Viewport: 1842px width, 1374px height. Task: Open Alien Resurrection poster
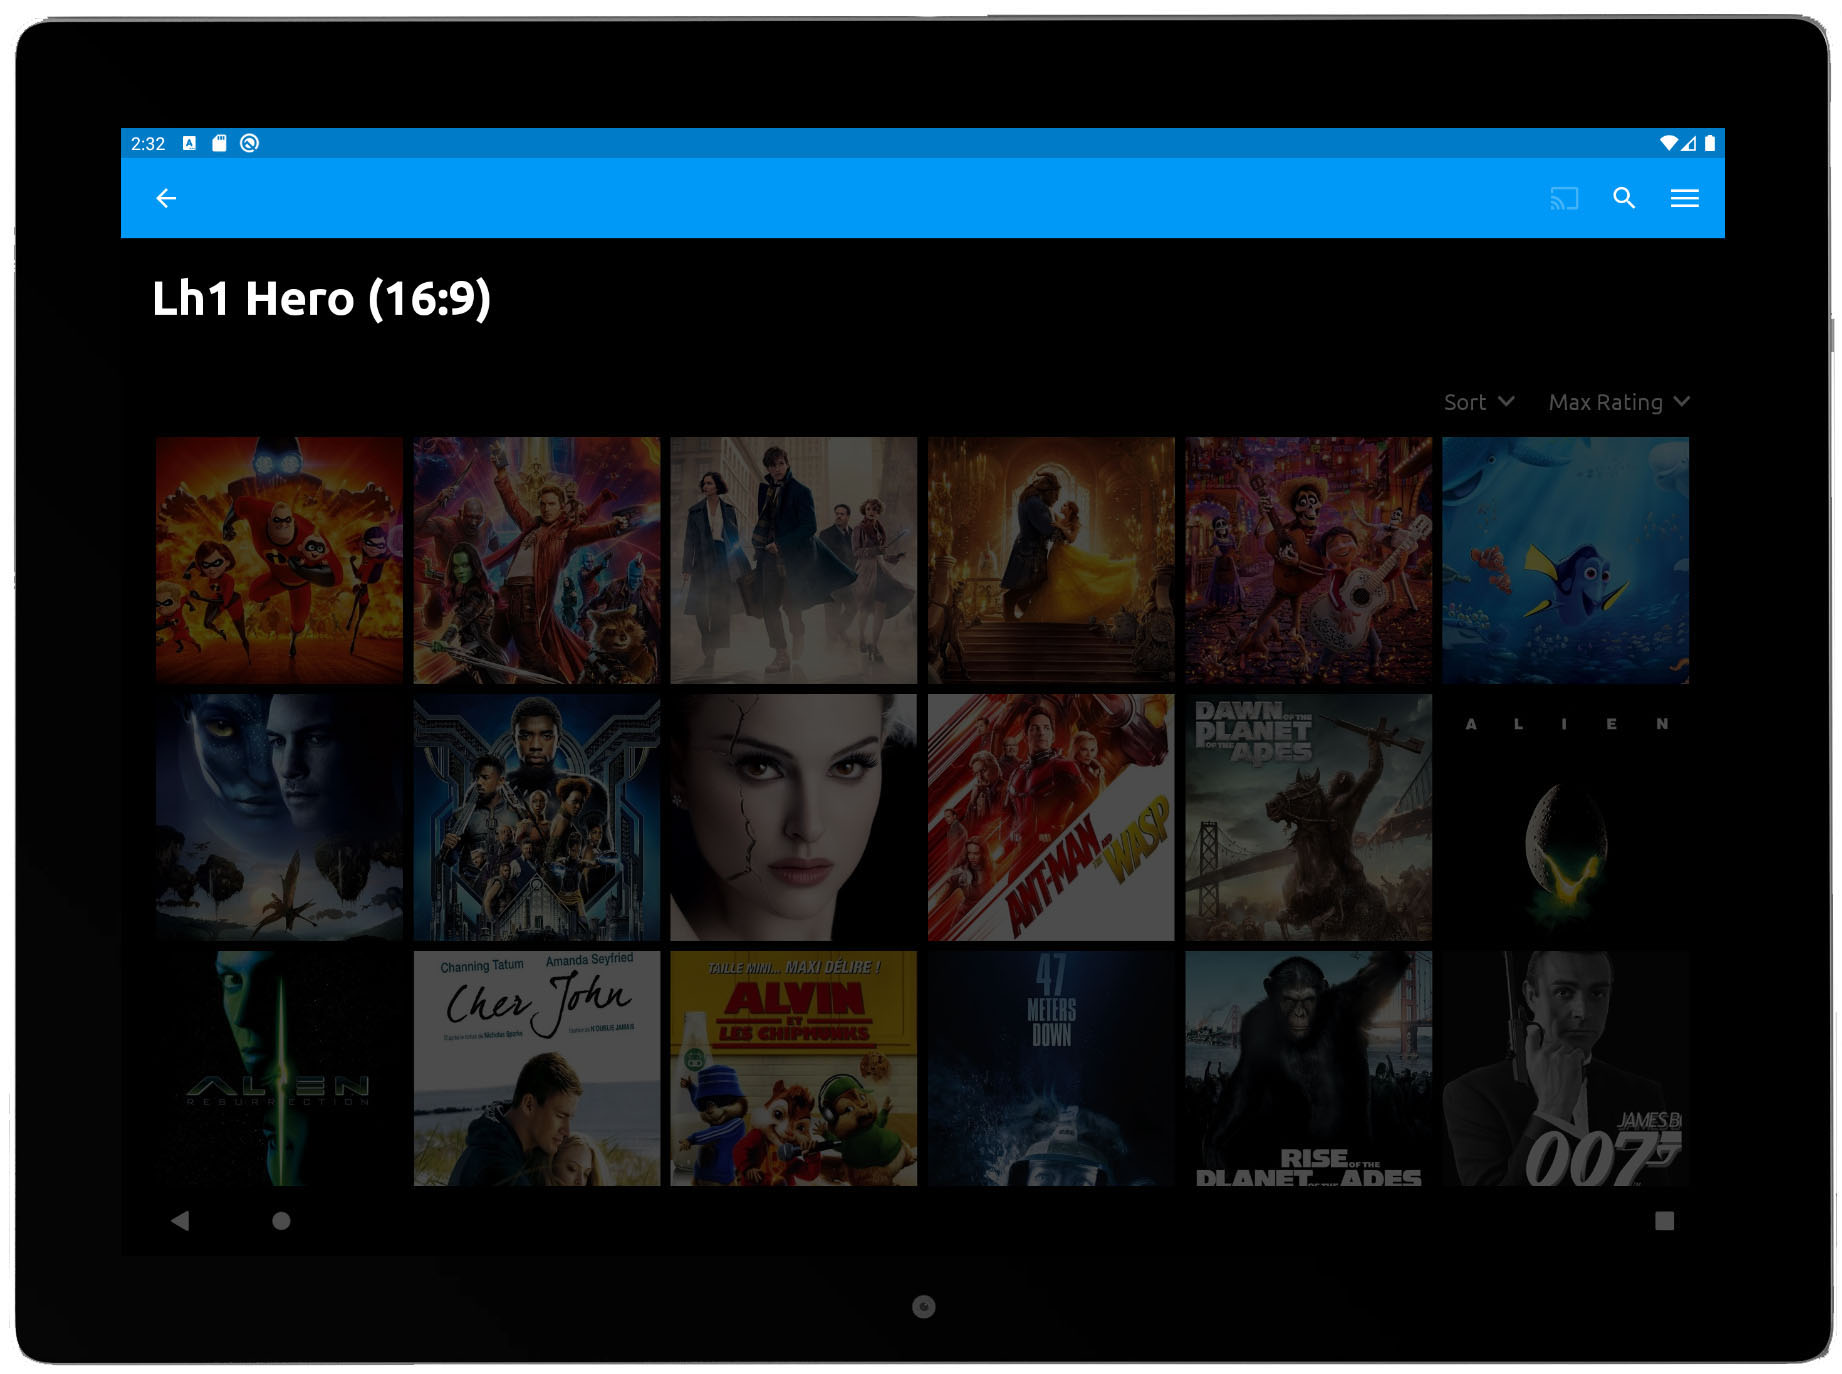[279, 1068]
